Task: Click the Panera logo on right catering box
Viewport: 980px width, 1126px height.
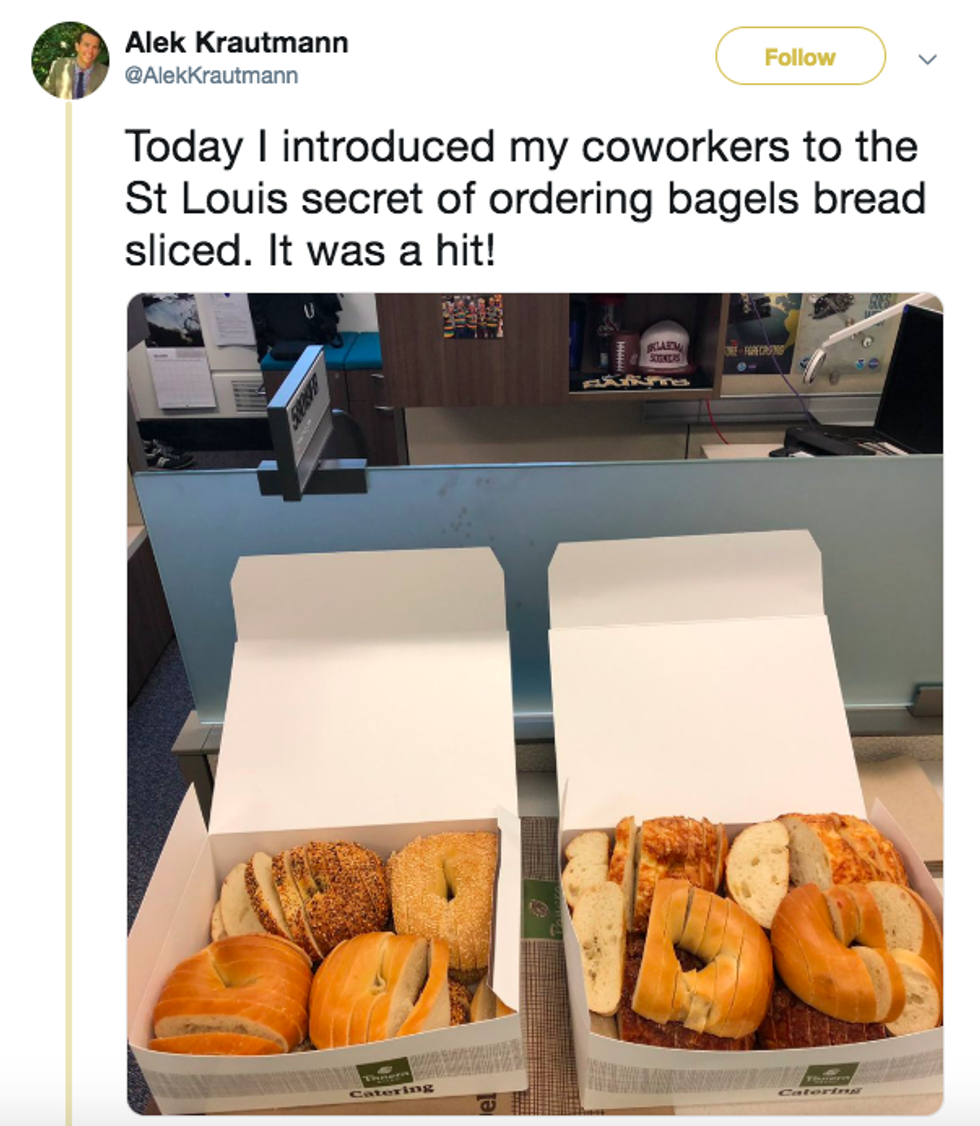Action: click(829, 1076)
